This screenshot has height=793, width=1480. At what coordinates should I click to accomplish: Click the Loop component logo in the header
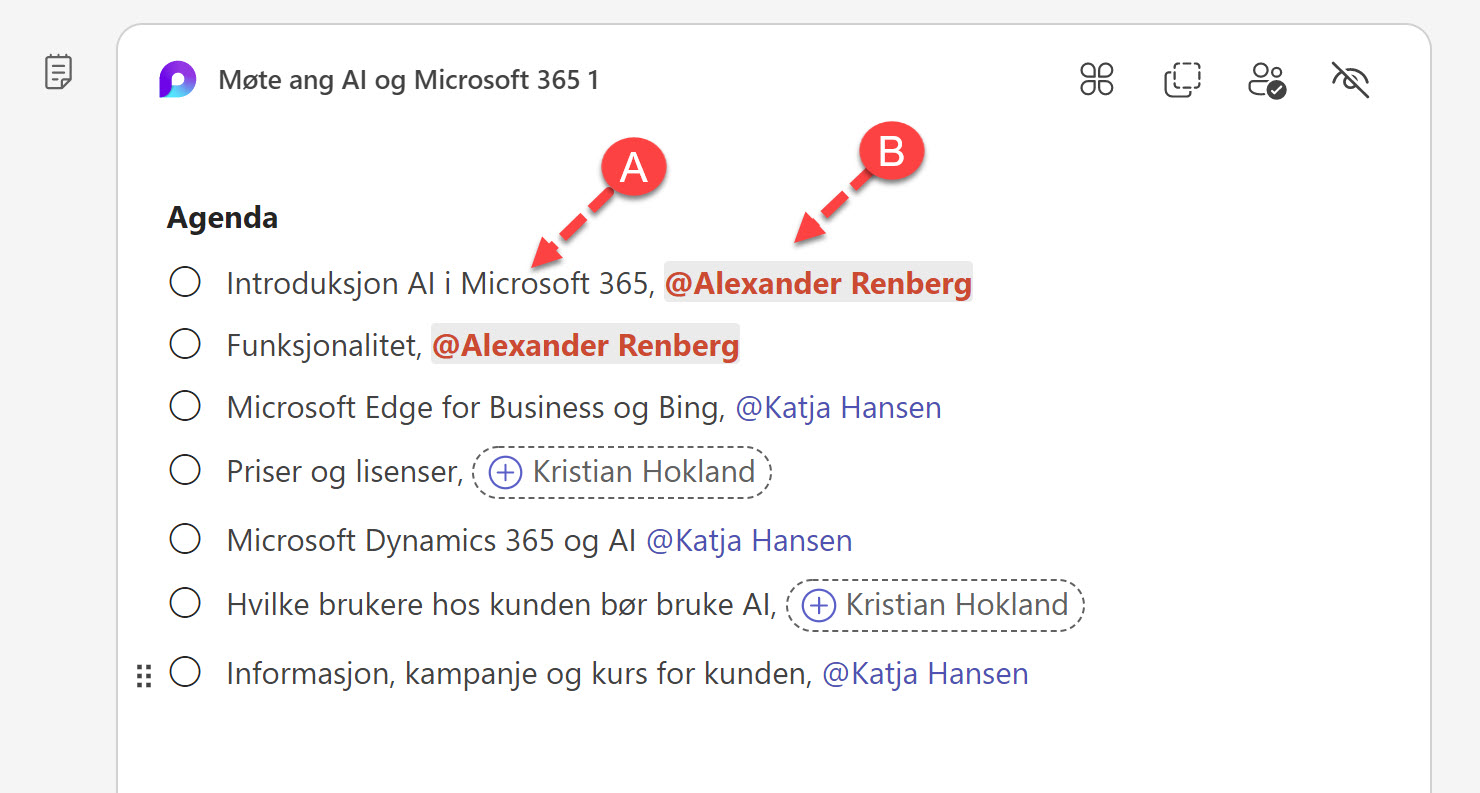tap(177, 79)
